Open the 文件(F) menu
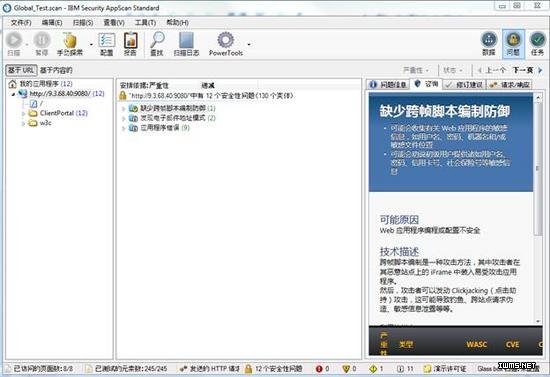 (21, 22)
